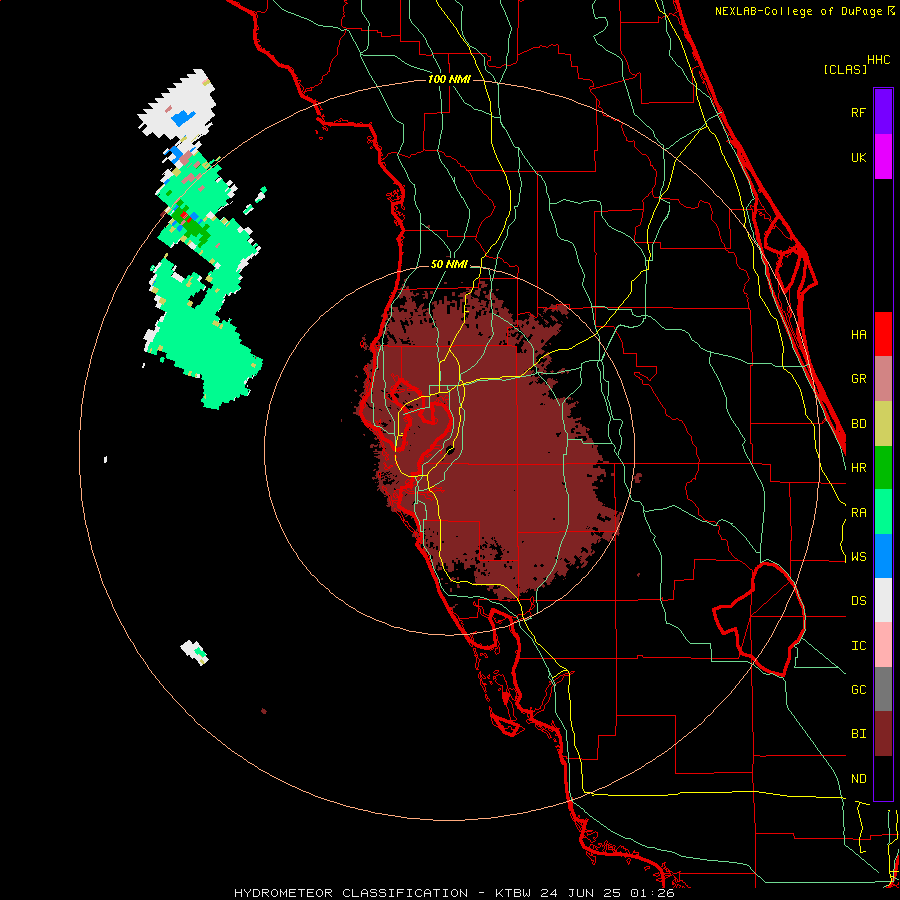The width and height of the screenshot is (900, 900).
Task: Click the ND legend label text
Action: click(858, 779)
